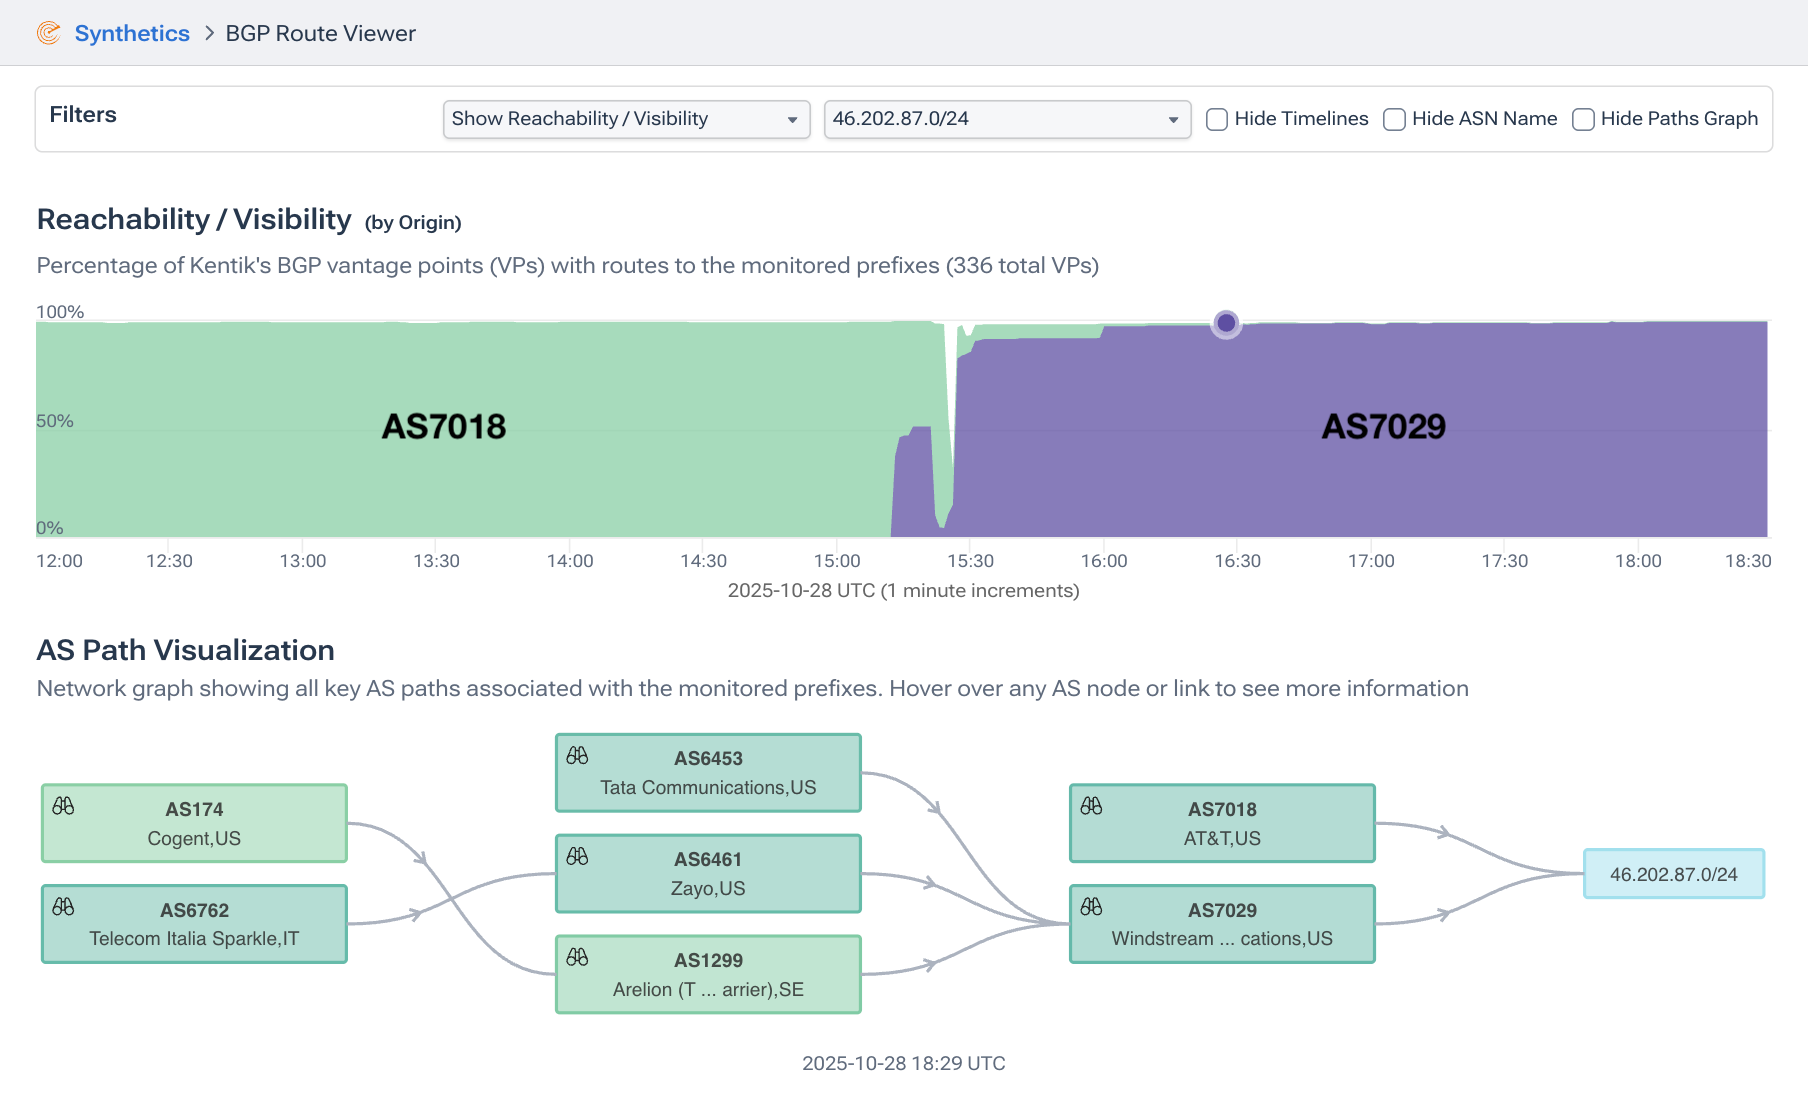Select BGP Route Viewer breadcrumb item
Viewport: 1808px width, 1096px height.
coord(321,33)
